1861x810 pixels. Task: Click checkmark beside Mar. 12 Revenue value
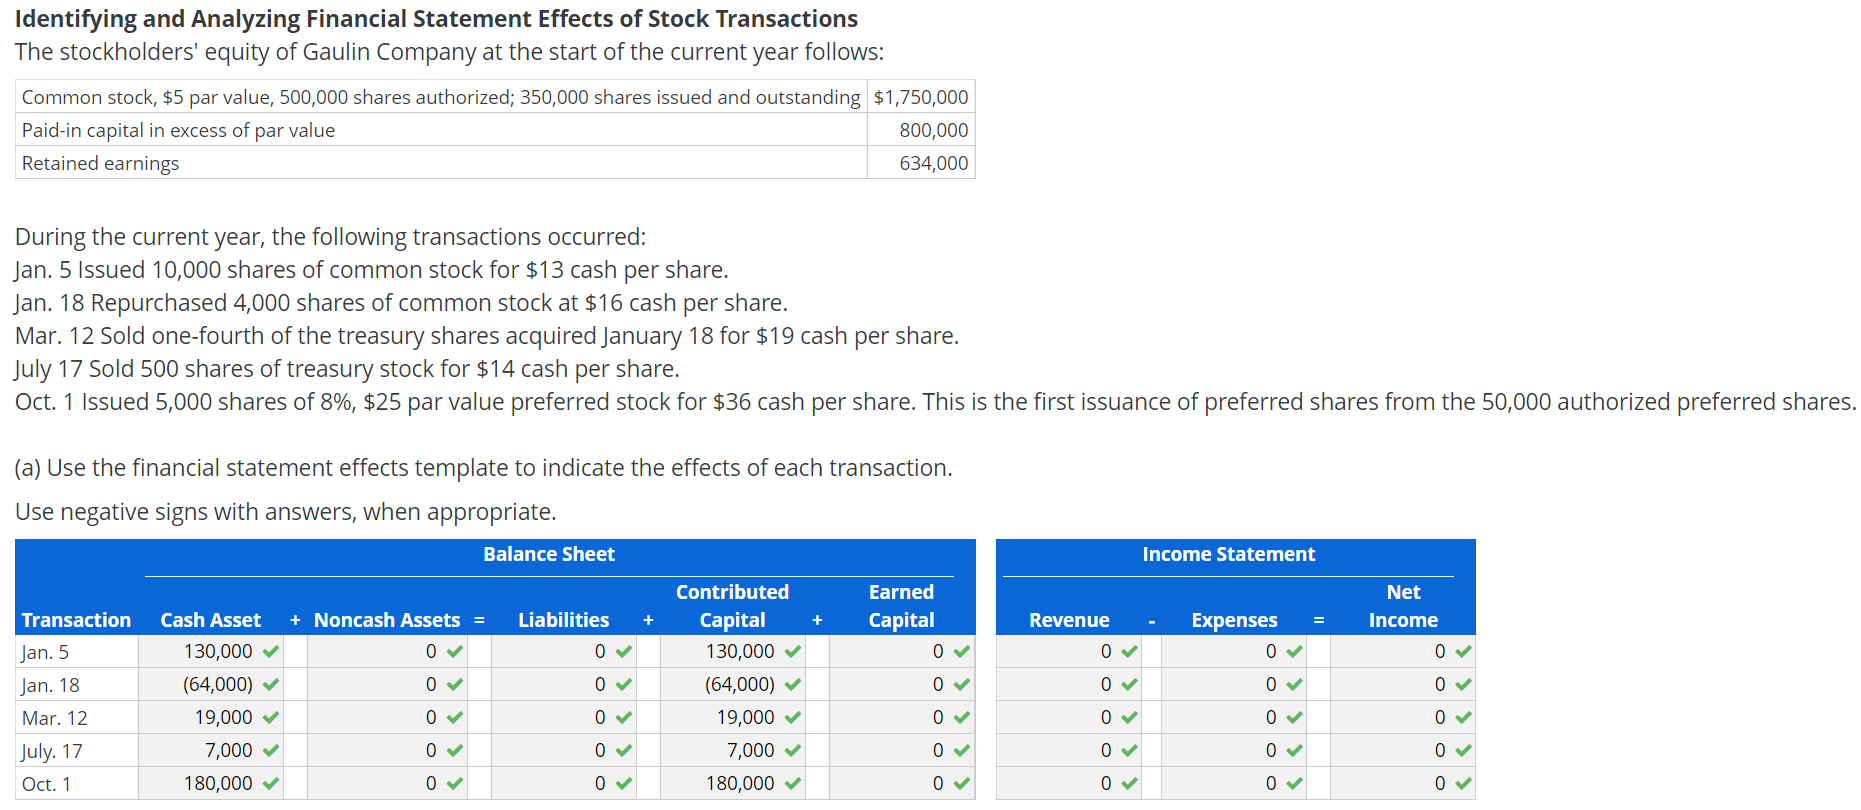1129,718
